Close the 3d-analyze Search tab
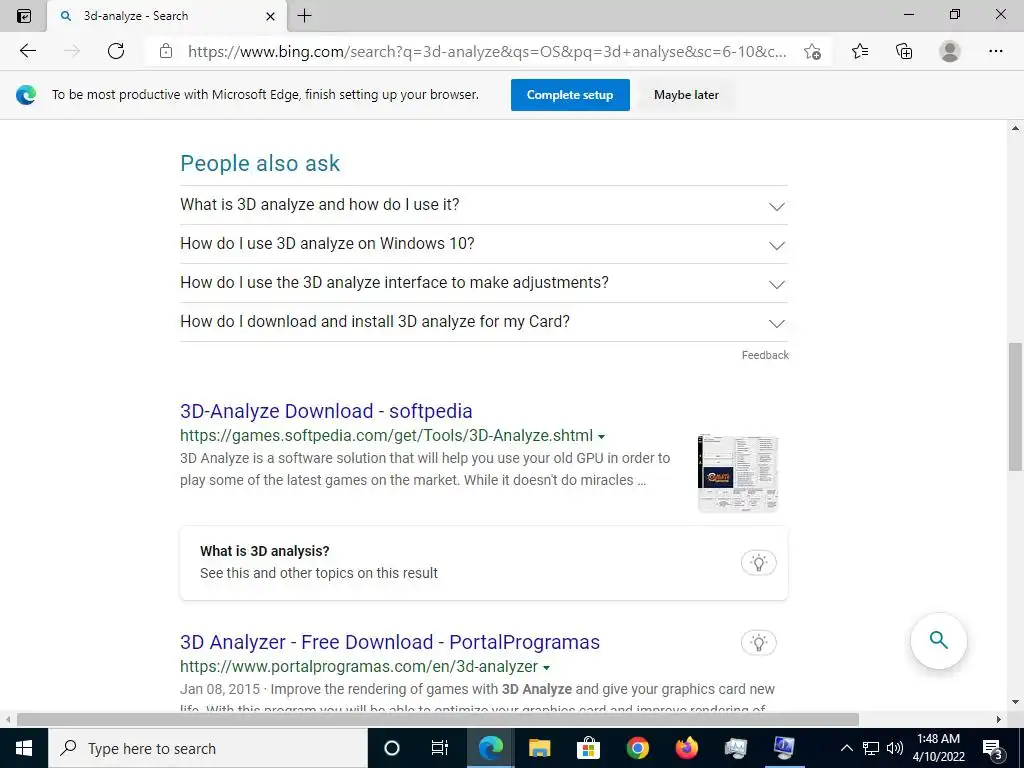 click(x=270, y=16)
